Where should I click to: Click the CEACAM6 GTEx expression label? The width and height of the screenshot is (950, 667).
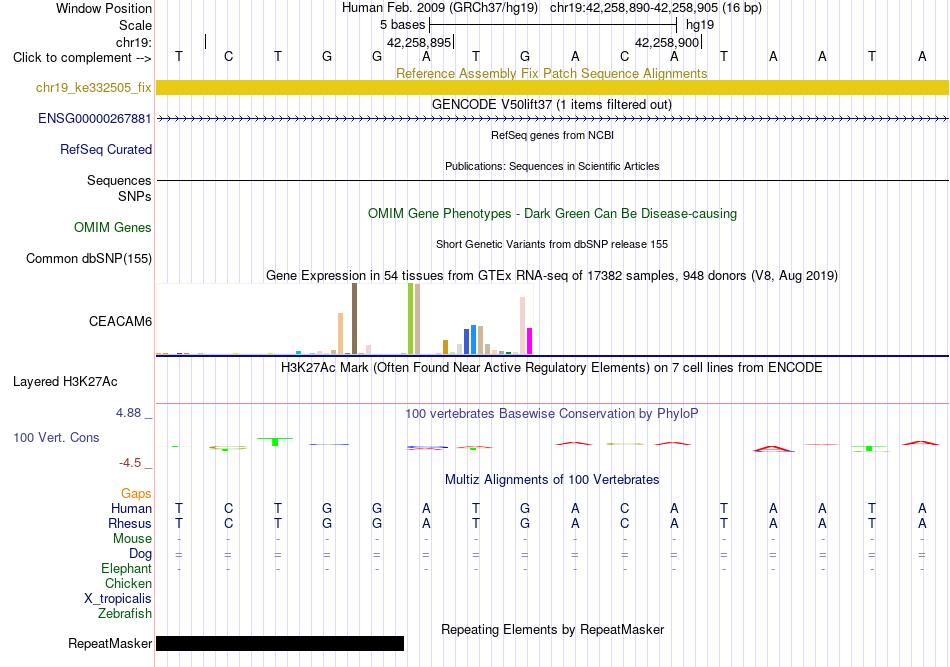pyautogui.click(x=121, y=321)
